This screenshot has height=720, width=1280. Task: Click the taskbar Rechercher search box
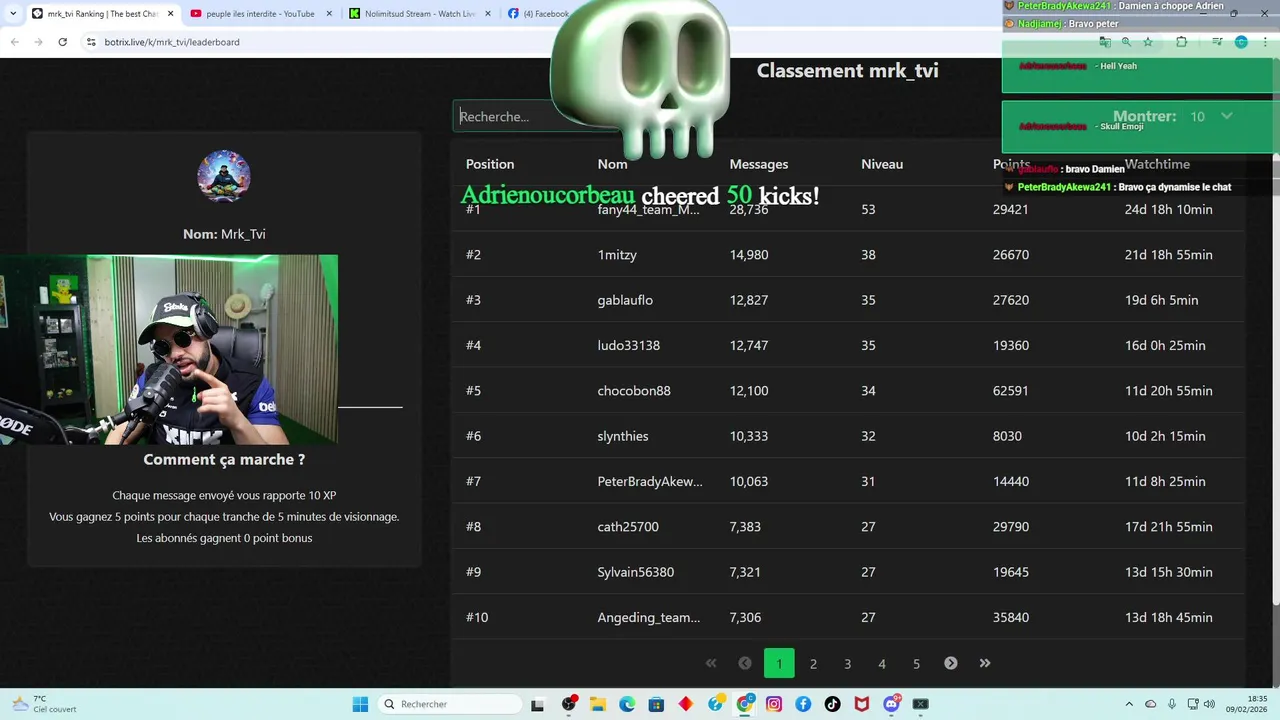point(448,704)
